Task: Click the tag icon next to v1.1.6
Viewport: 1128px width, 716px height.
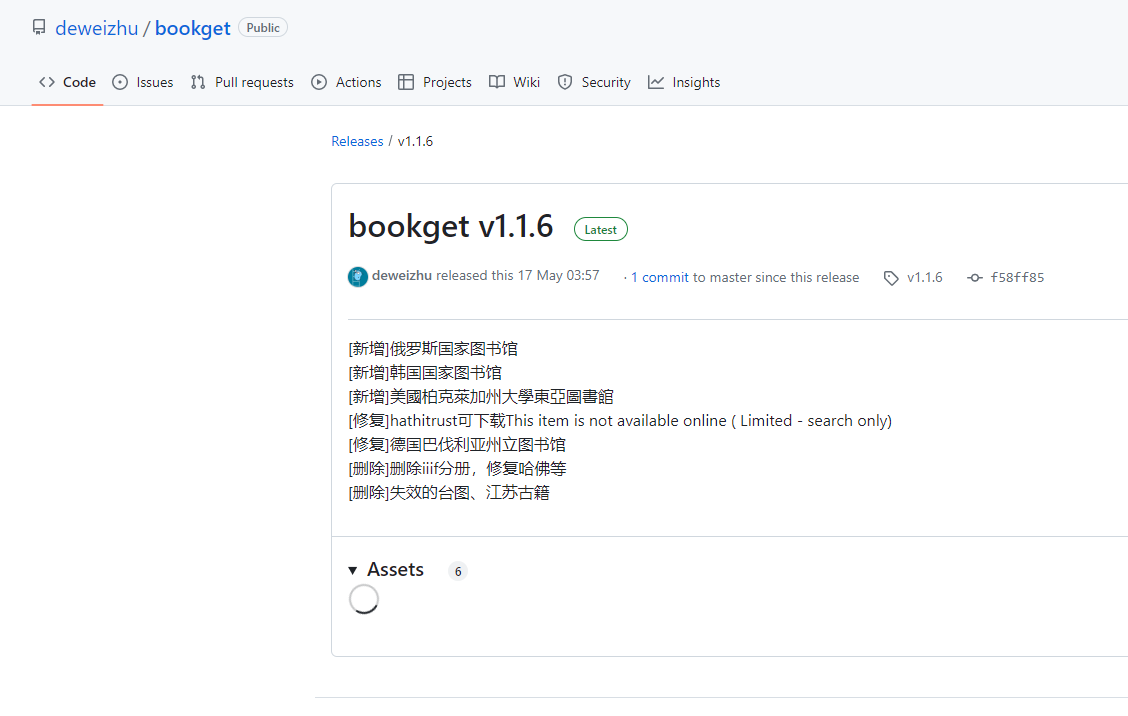Action: pos(891,278)
